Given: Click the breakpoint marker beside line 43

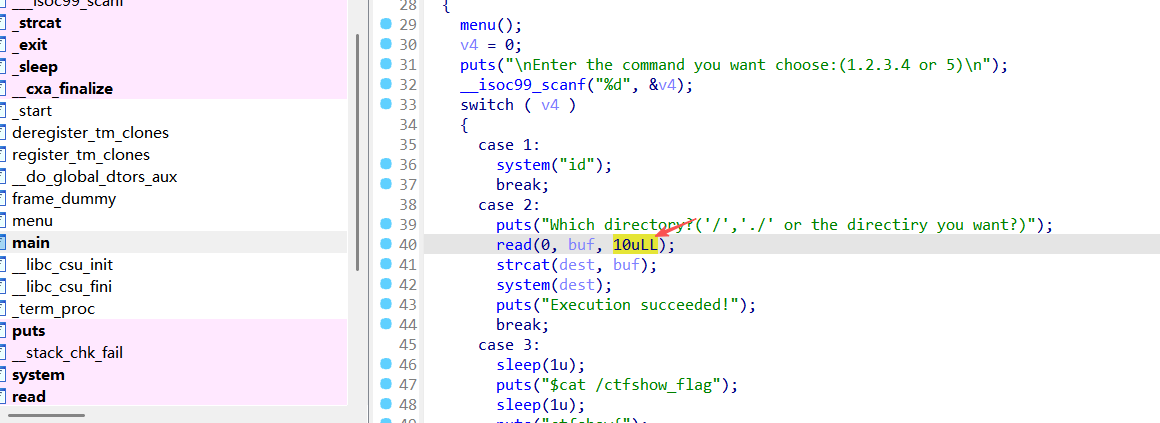Looking at the screenshot, I should pos(386,305).
